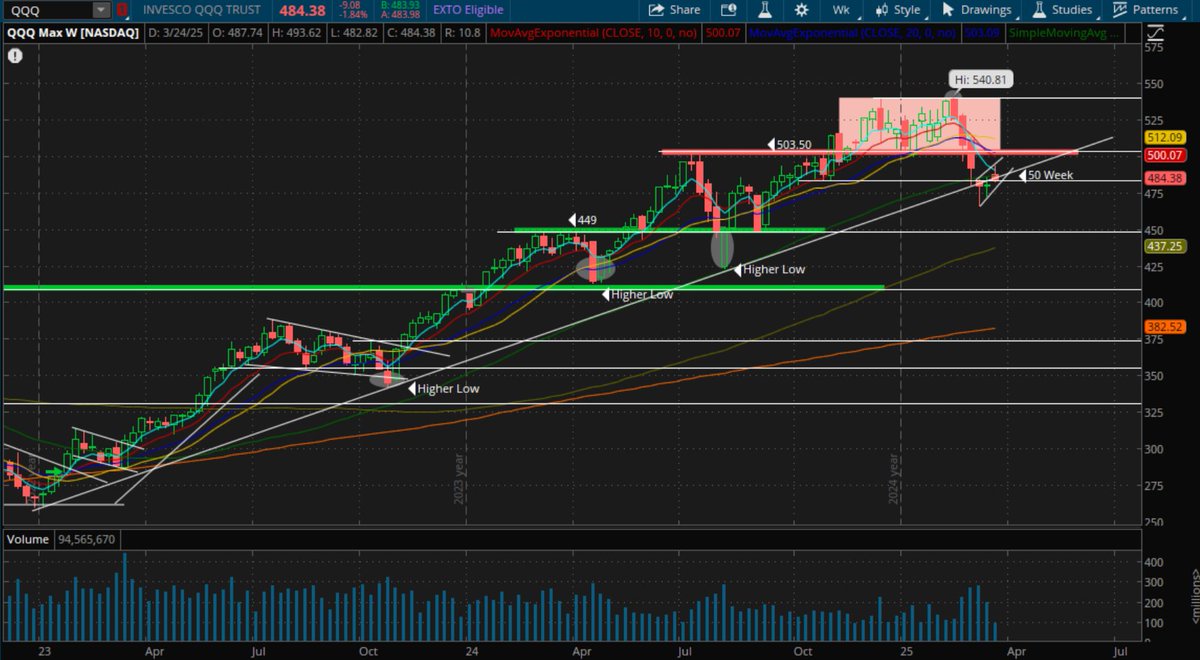This screenshot has height=660, width=1200.
Task: Click the red 500.07 price axis bubble
Action: pos(1166,155)
